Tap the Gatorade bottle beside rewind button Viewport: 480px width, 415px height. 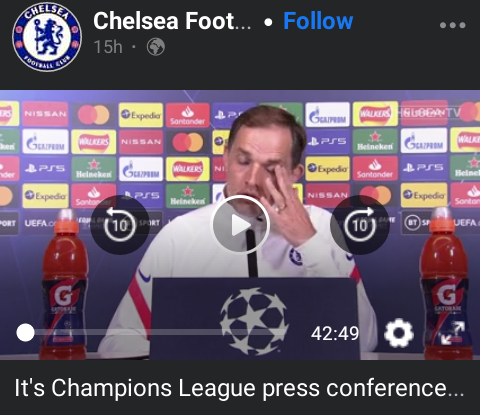point(64,283)
